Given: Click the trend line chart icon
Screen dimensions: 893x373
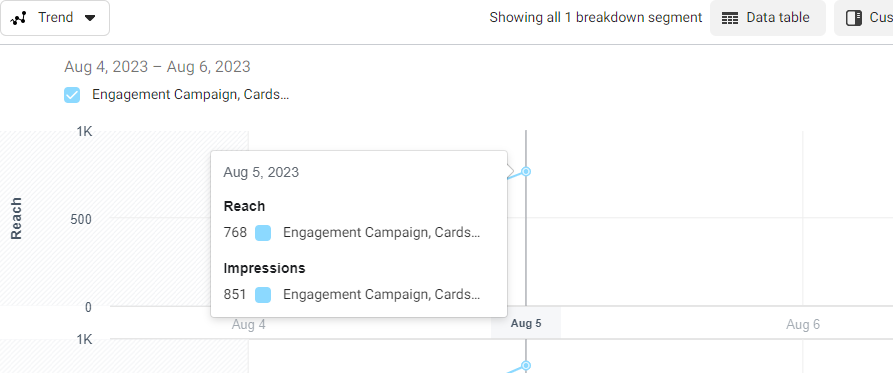Looking at the screenshot, I should [19, 18].
